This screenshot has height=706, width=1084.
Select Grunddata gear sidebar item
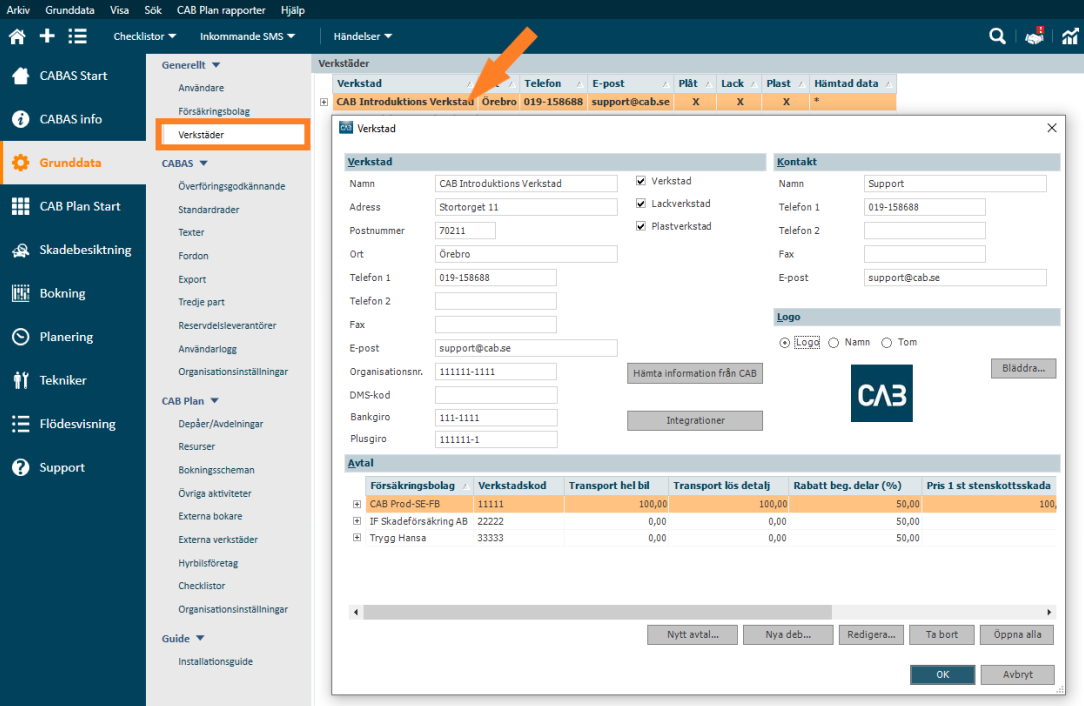point(73,162)
